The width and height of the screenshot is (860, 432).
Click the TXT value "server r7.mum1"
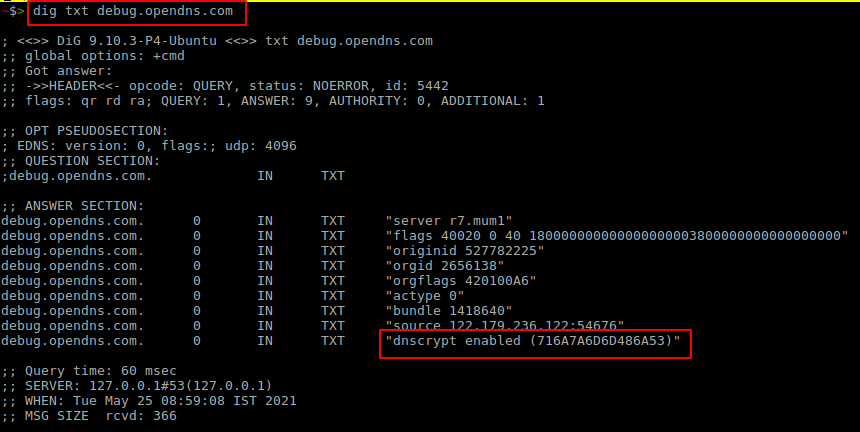pos(449,221)
